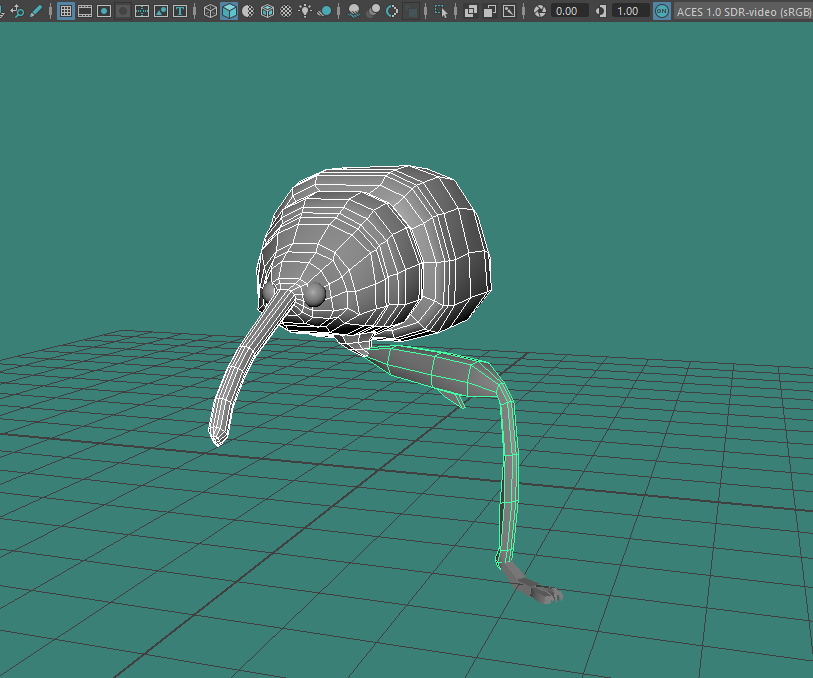Viewport: 813px width, 678px height.
Task: Select the 2D Pan/Zoom tool icon
Action: click(17, 11)
